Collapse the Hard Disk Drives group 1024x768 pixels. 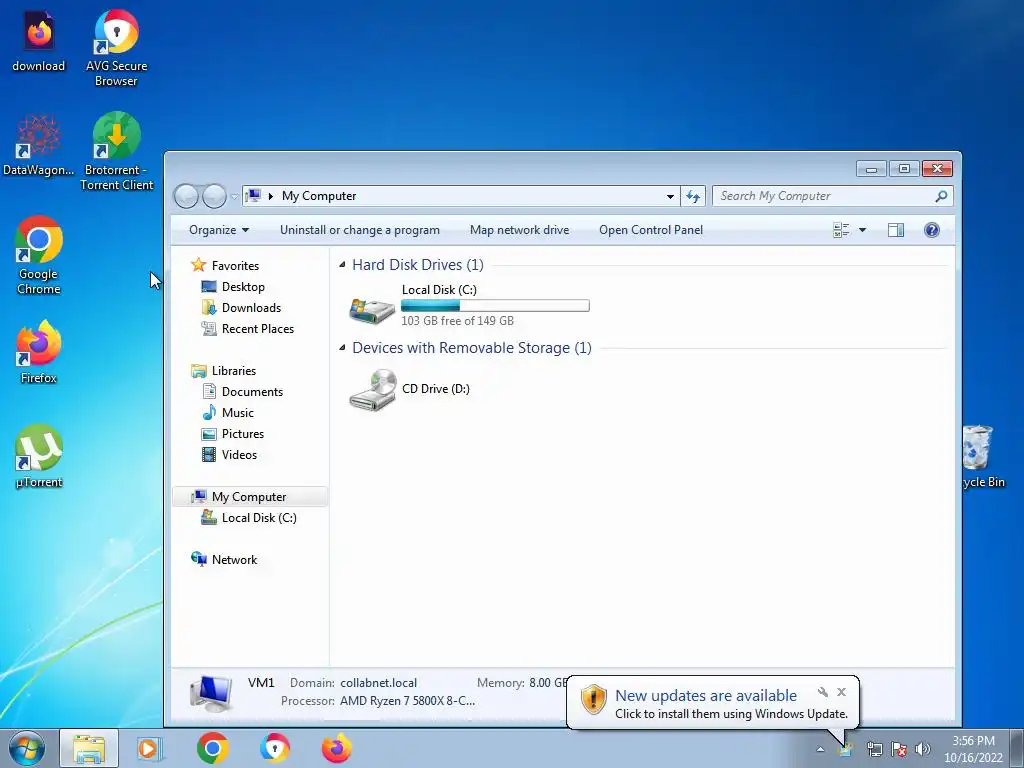[x=342, y=264]
